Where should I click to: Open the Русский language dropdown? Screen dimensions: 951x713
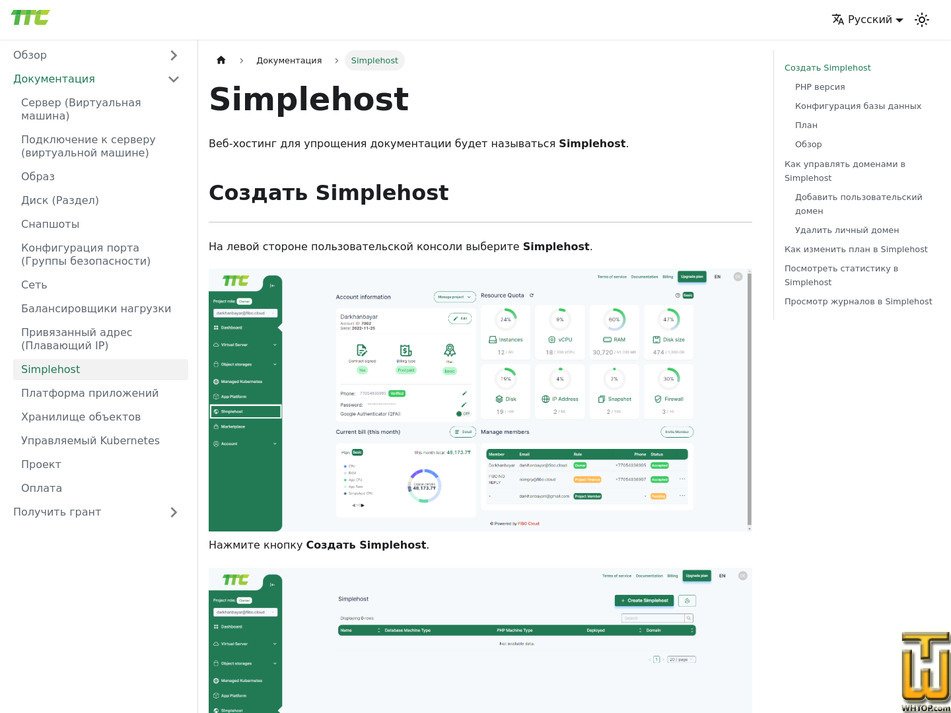pyautogui.click(x=867, y=20)
